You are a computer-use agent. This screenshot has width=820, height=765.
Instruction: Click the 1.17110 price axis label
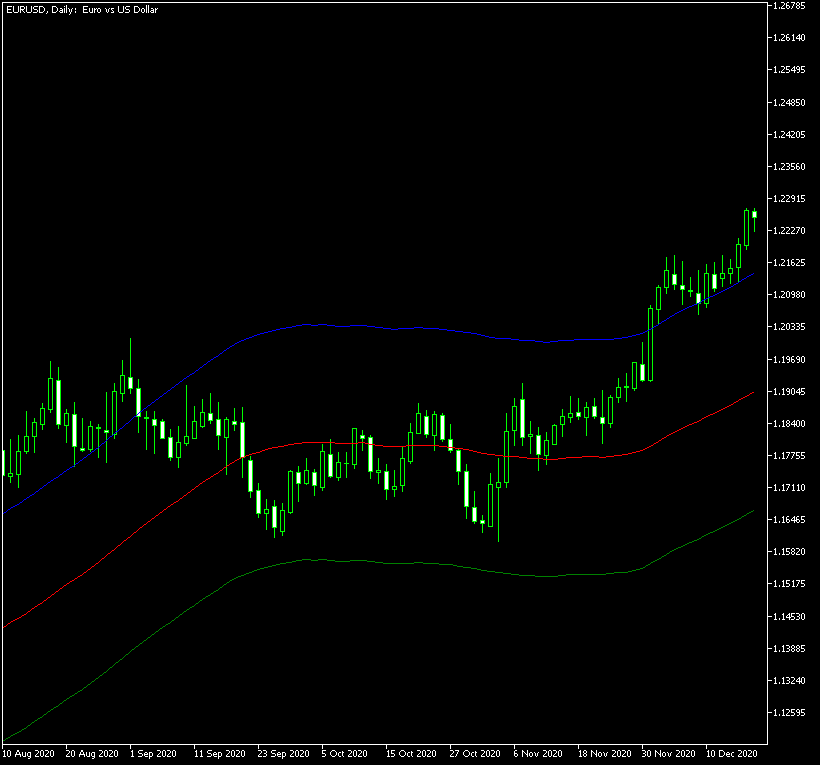tap(789, 488)
